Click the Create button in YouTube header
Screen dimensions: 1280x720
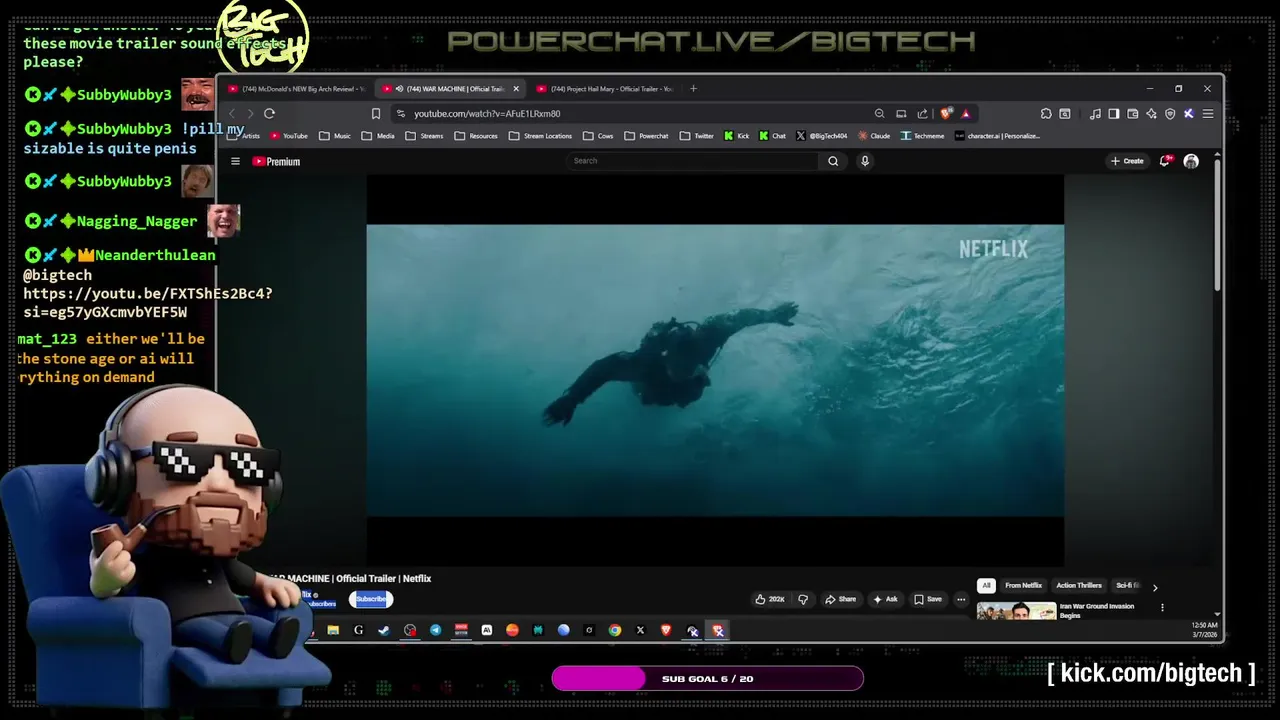(x=1127, y=161)
